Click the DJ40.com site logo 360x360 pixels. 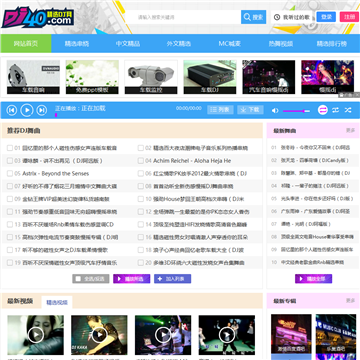pyautogui.click(x=38, y=17)
